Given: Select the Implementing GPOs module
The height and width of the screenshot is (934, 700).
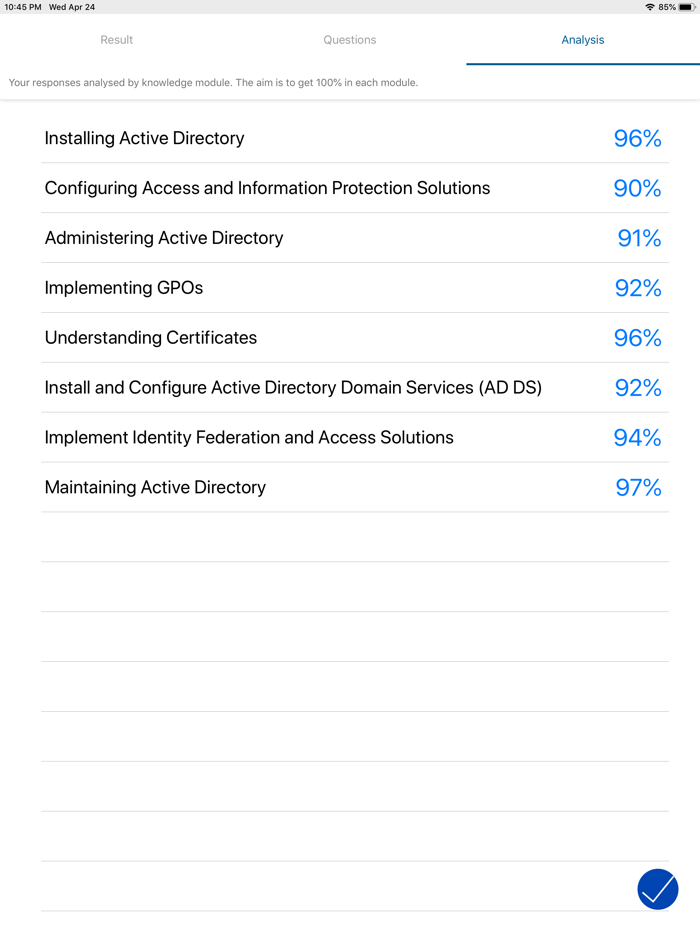Looking at the screenshot, I should coord(123,288).
